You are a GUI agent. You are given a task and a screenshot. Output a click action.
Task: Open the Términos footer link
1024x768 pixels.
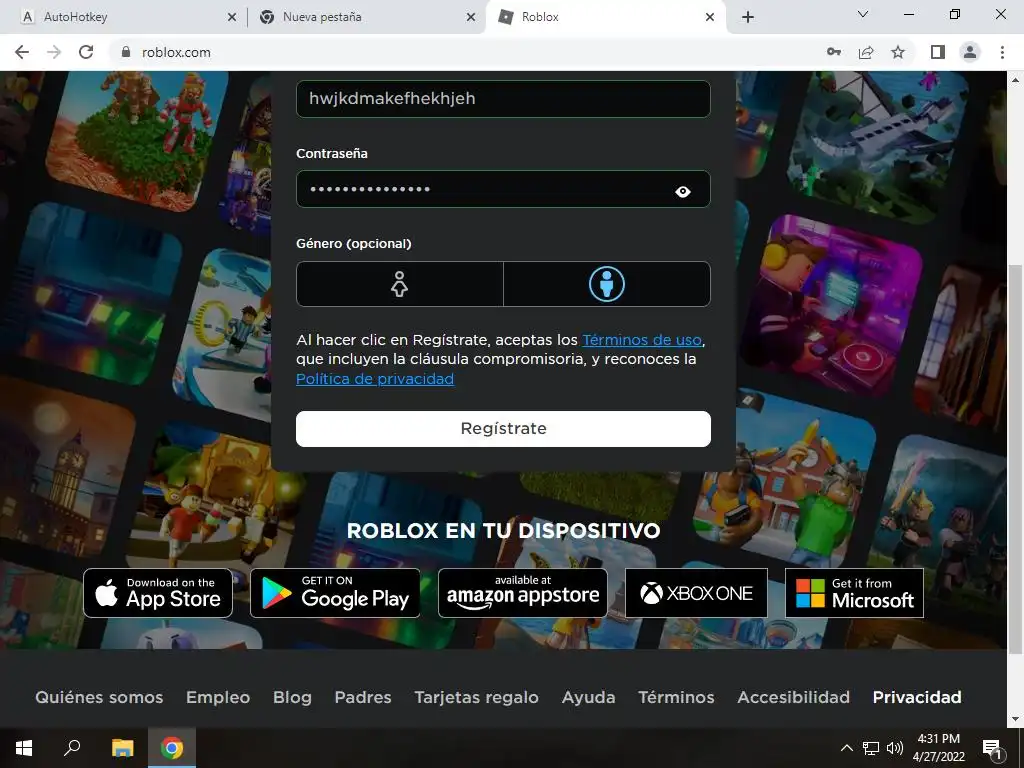pyautogui.click(x=676, y=697)
